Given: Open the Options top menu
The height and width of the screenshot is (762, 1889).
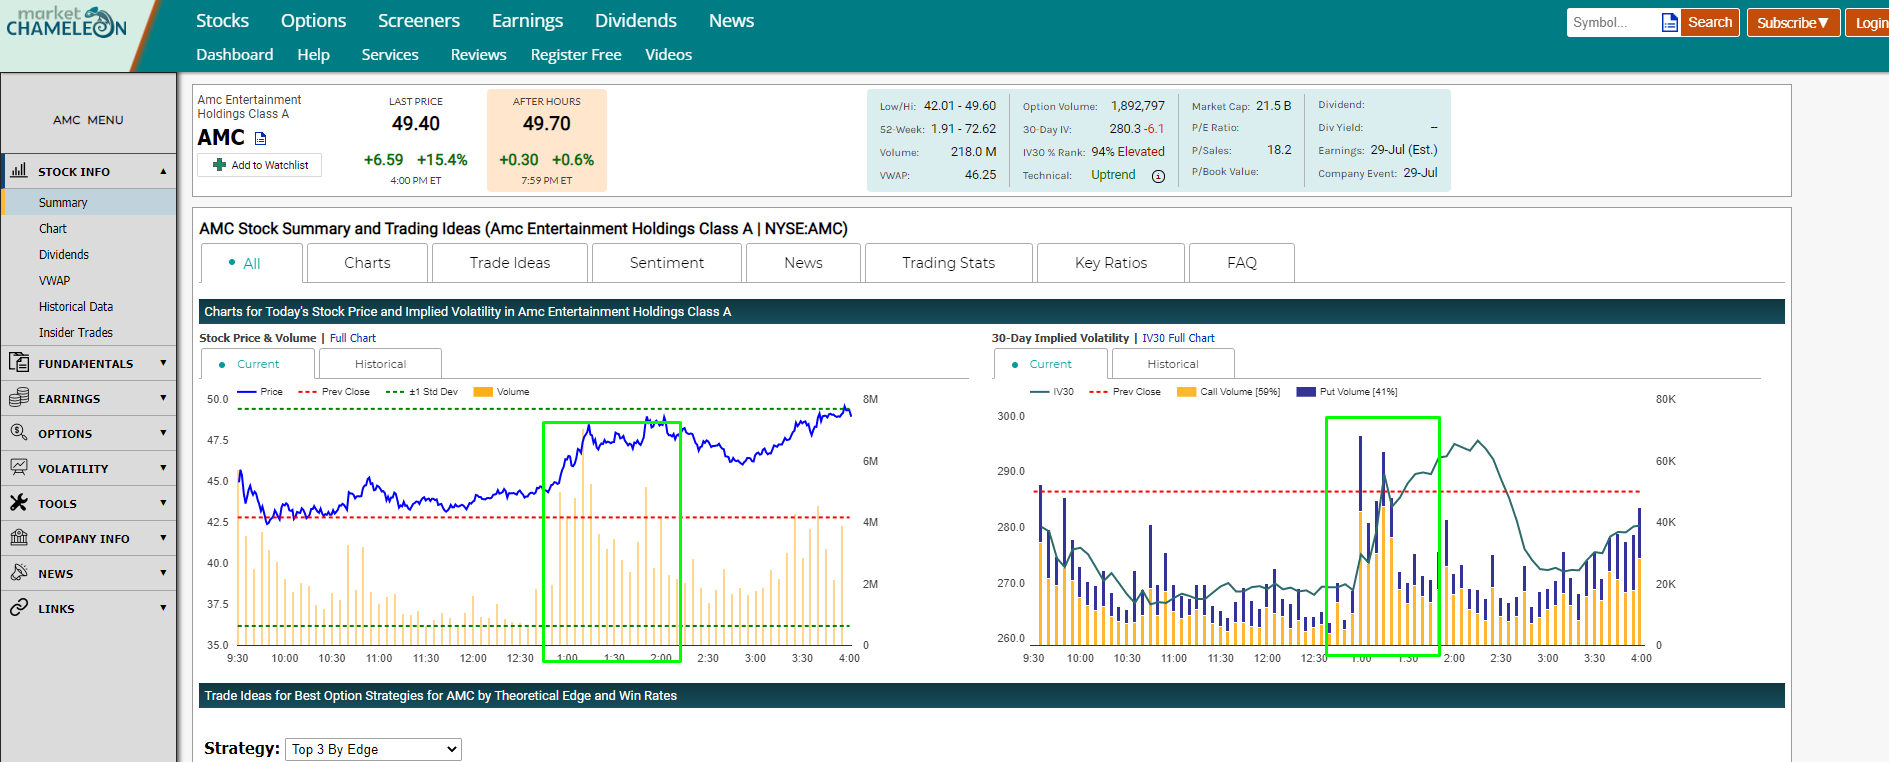Looking at the screenshot, I should tap(313, 21).
